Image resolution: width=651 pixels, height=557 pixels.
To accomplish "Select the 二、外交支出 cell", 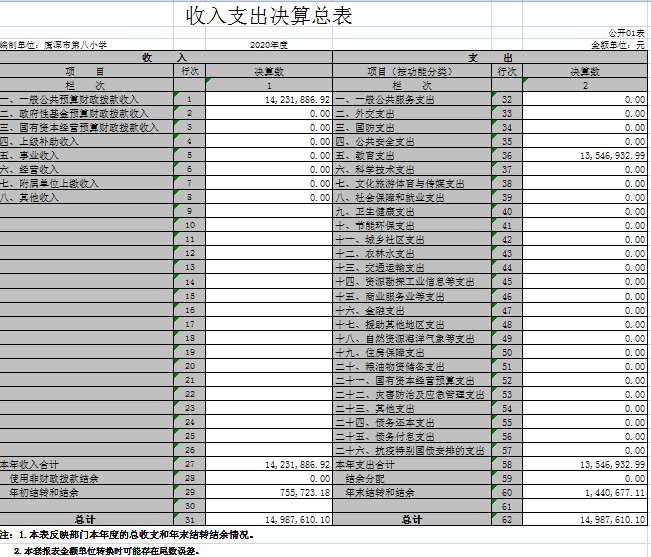I will pyautogui.click(x=412, y=113).
